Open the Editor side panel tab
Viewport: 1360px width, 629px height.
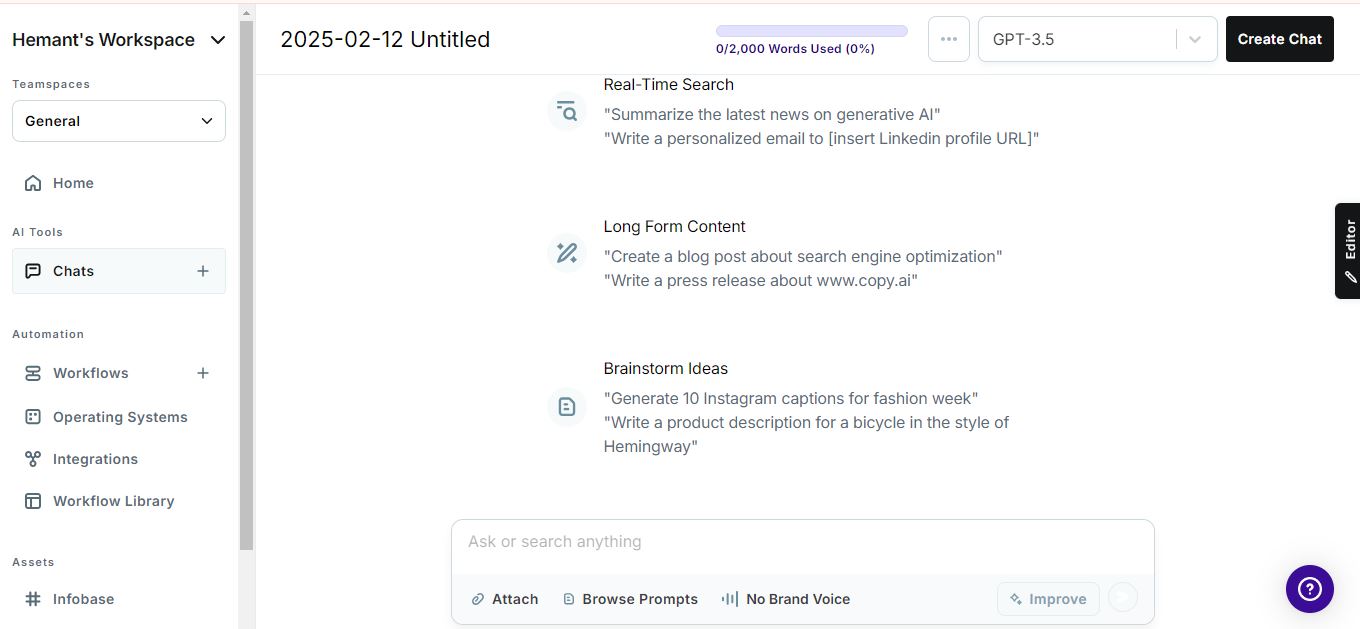point(1348,250)
